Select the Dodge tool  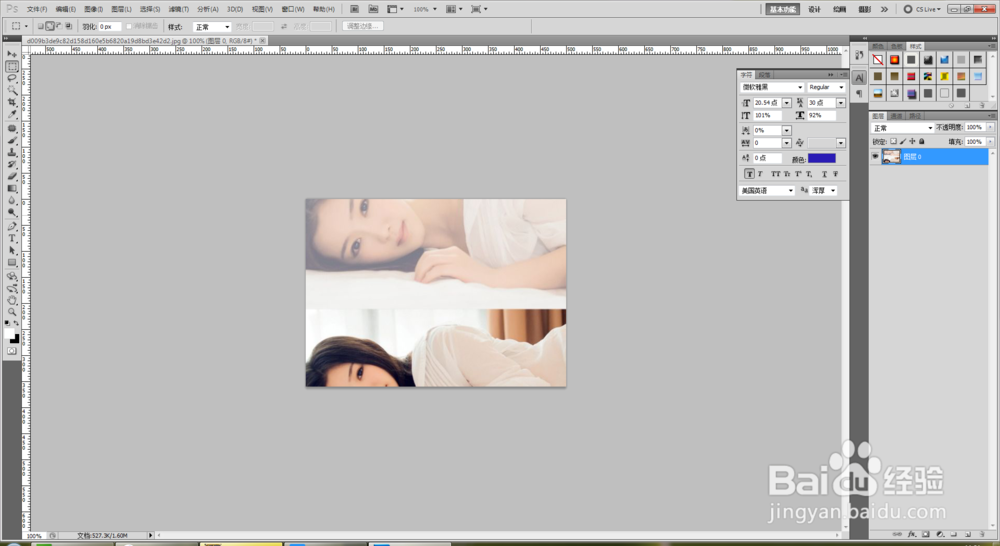[x=12, y=213]
